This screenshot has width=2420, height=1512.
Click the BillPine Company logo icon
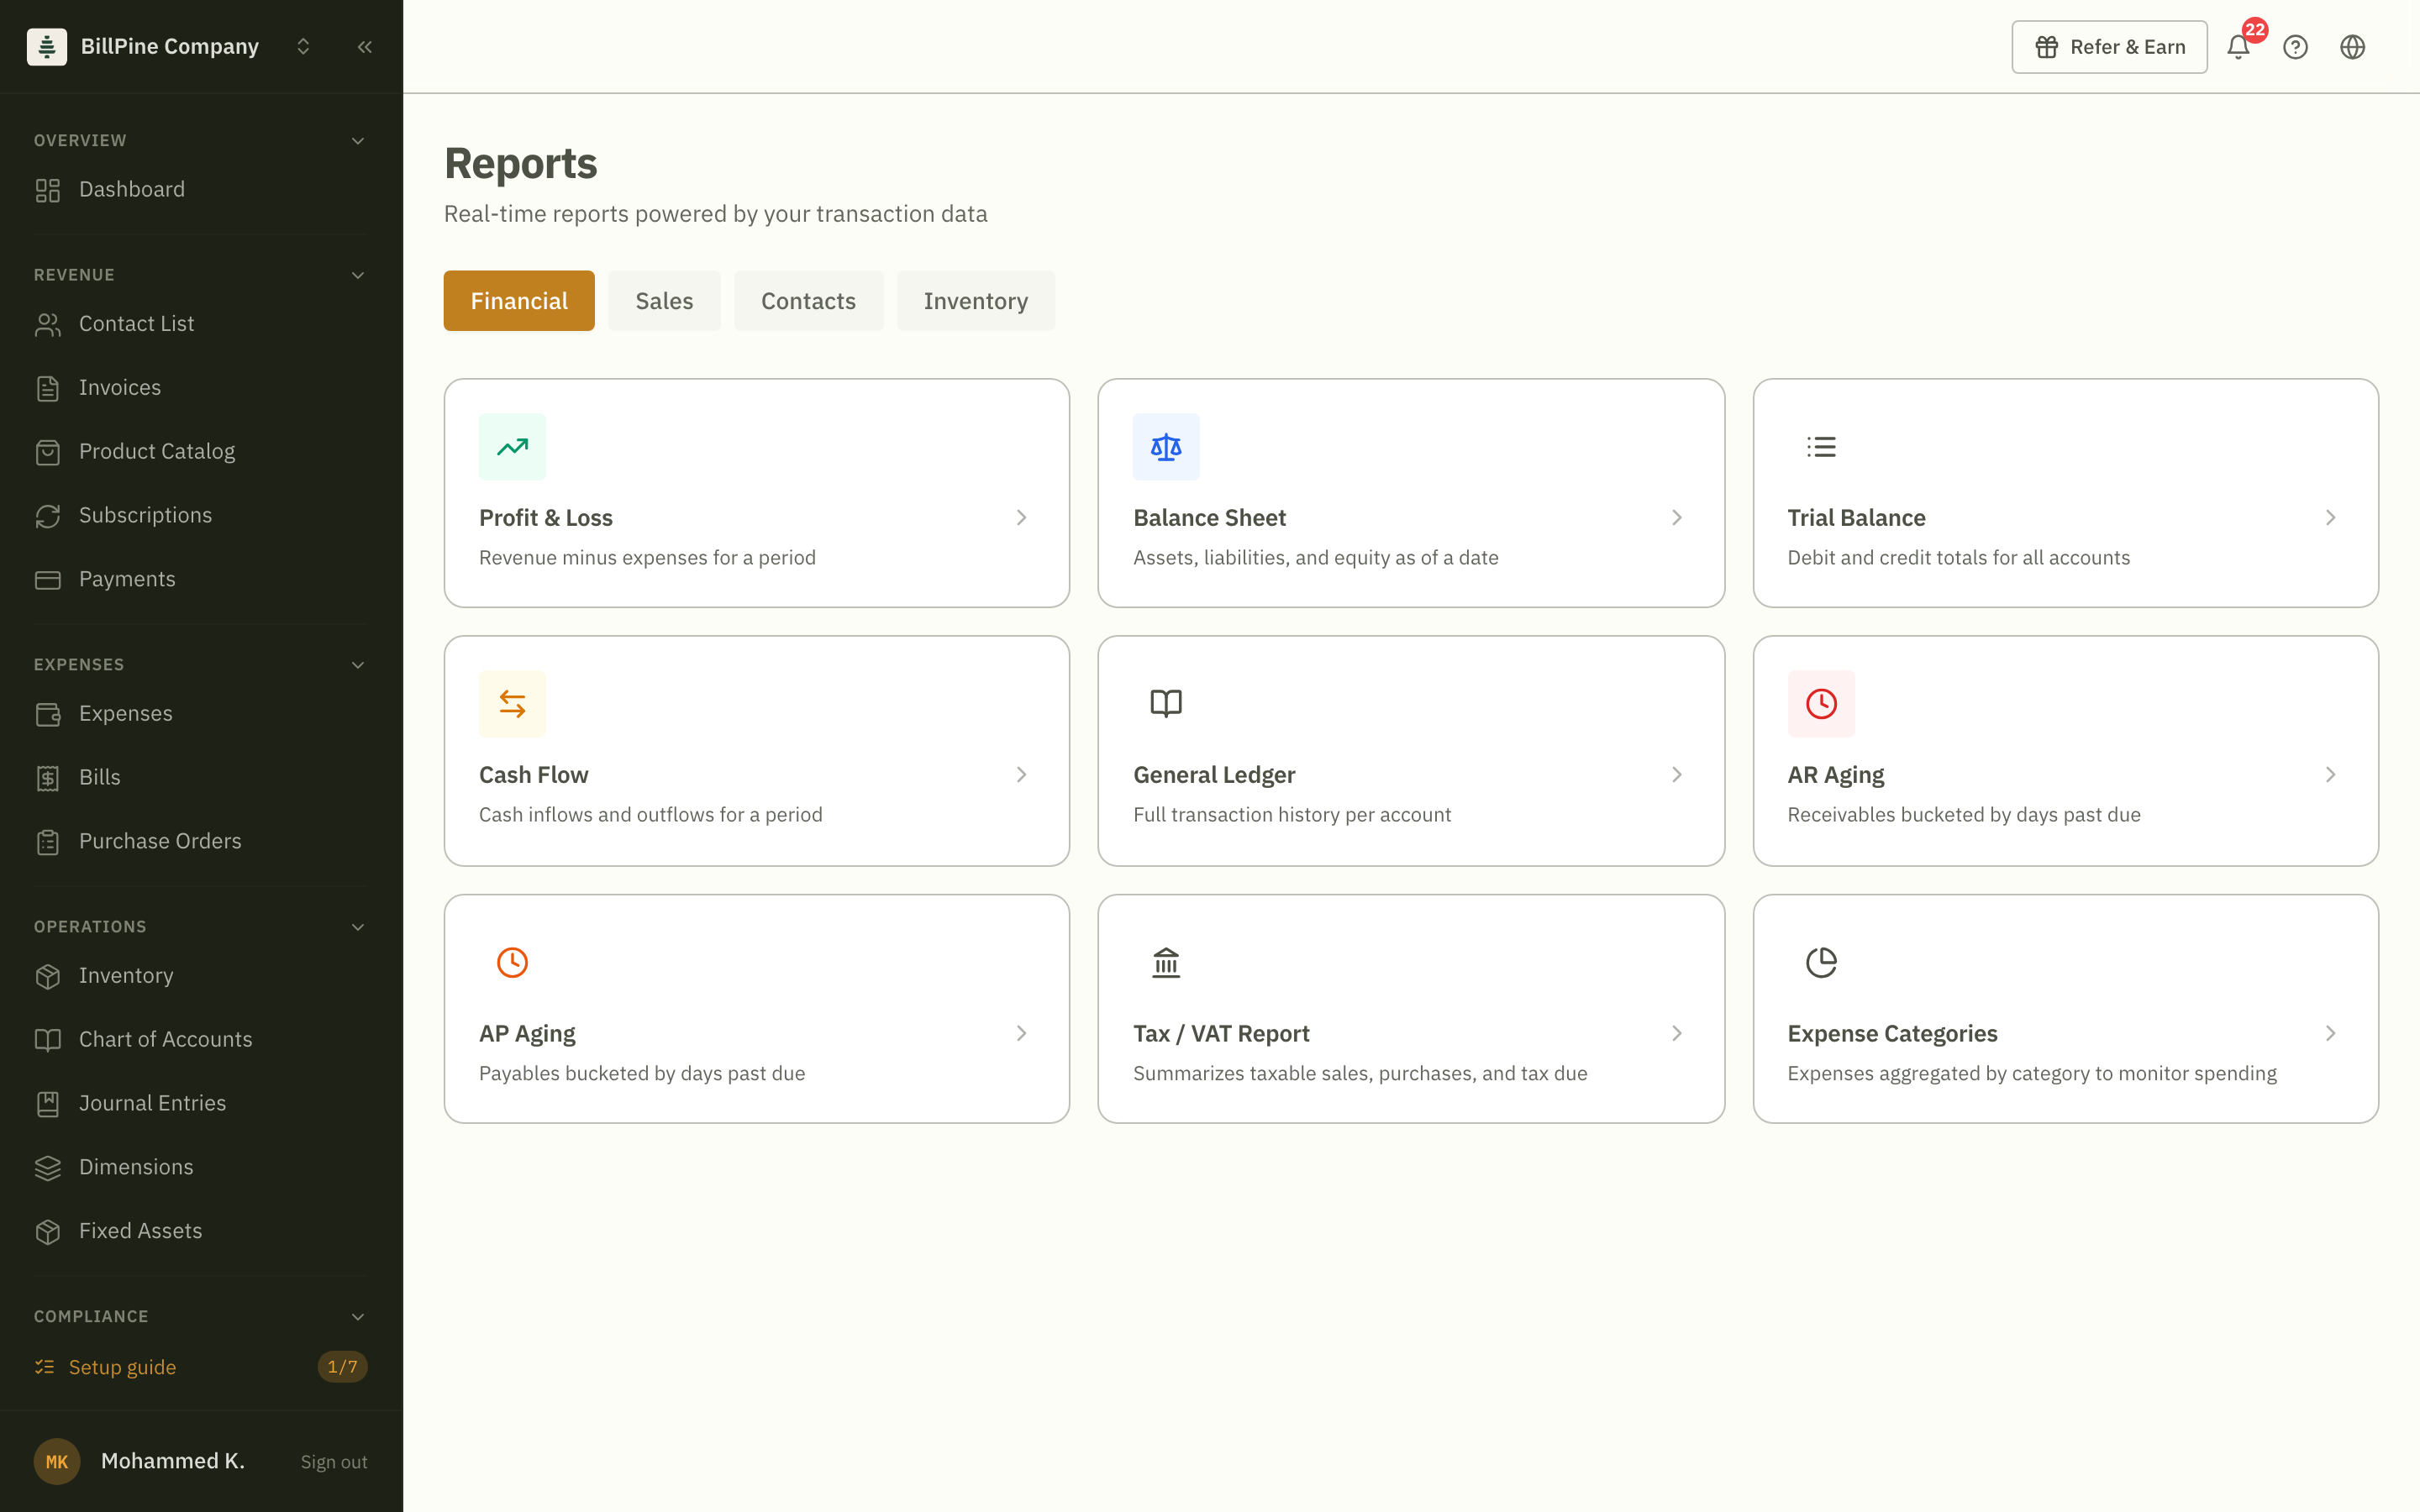47,47
